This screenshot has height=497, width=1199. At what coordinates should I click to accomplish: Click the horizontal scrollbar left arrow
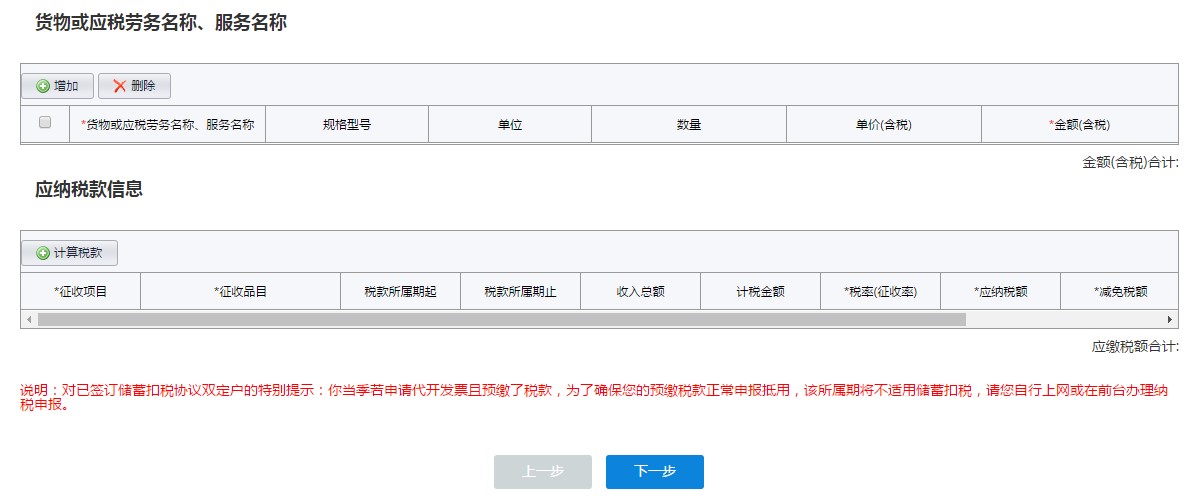[x=28, y=319]
